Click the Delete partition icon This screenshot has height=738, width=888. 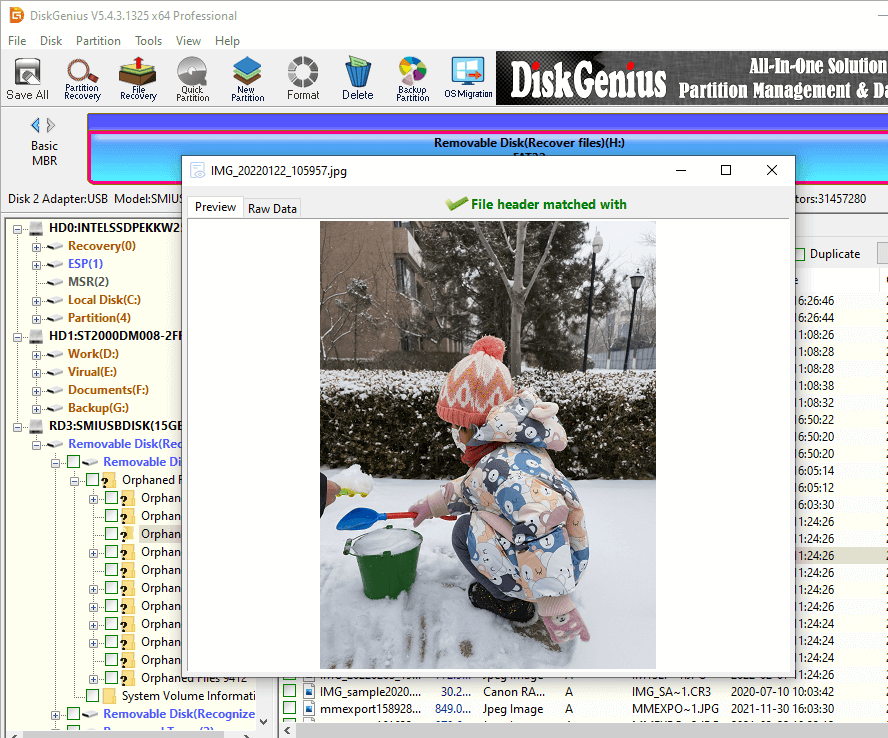[x=357, y=79]
